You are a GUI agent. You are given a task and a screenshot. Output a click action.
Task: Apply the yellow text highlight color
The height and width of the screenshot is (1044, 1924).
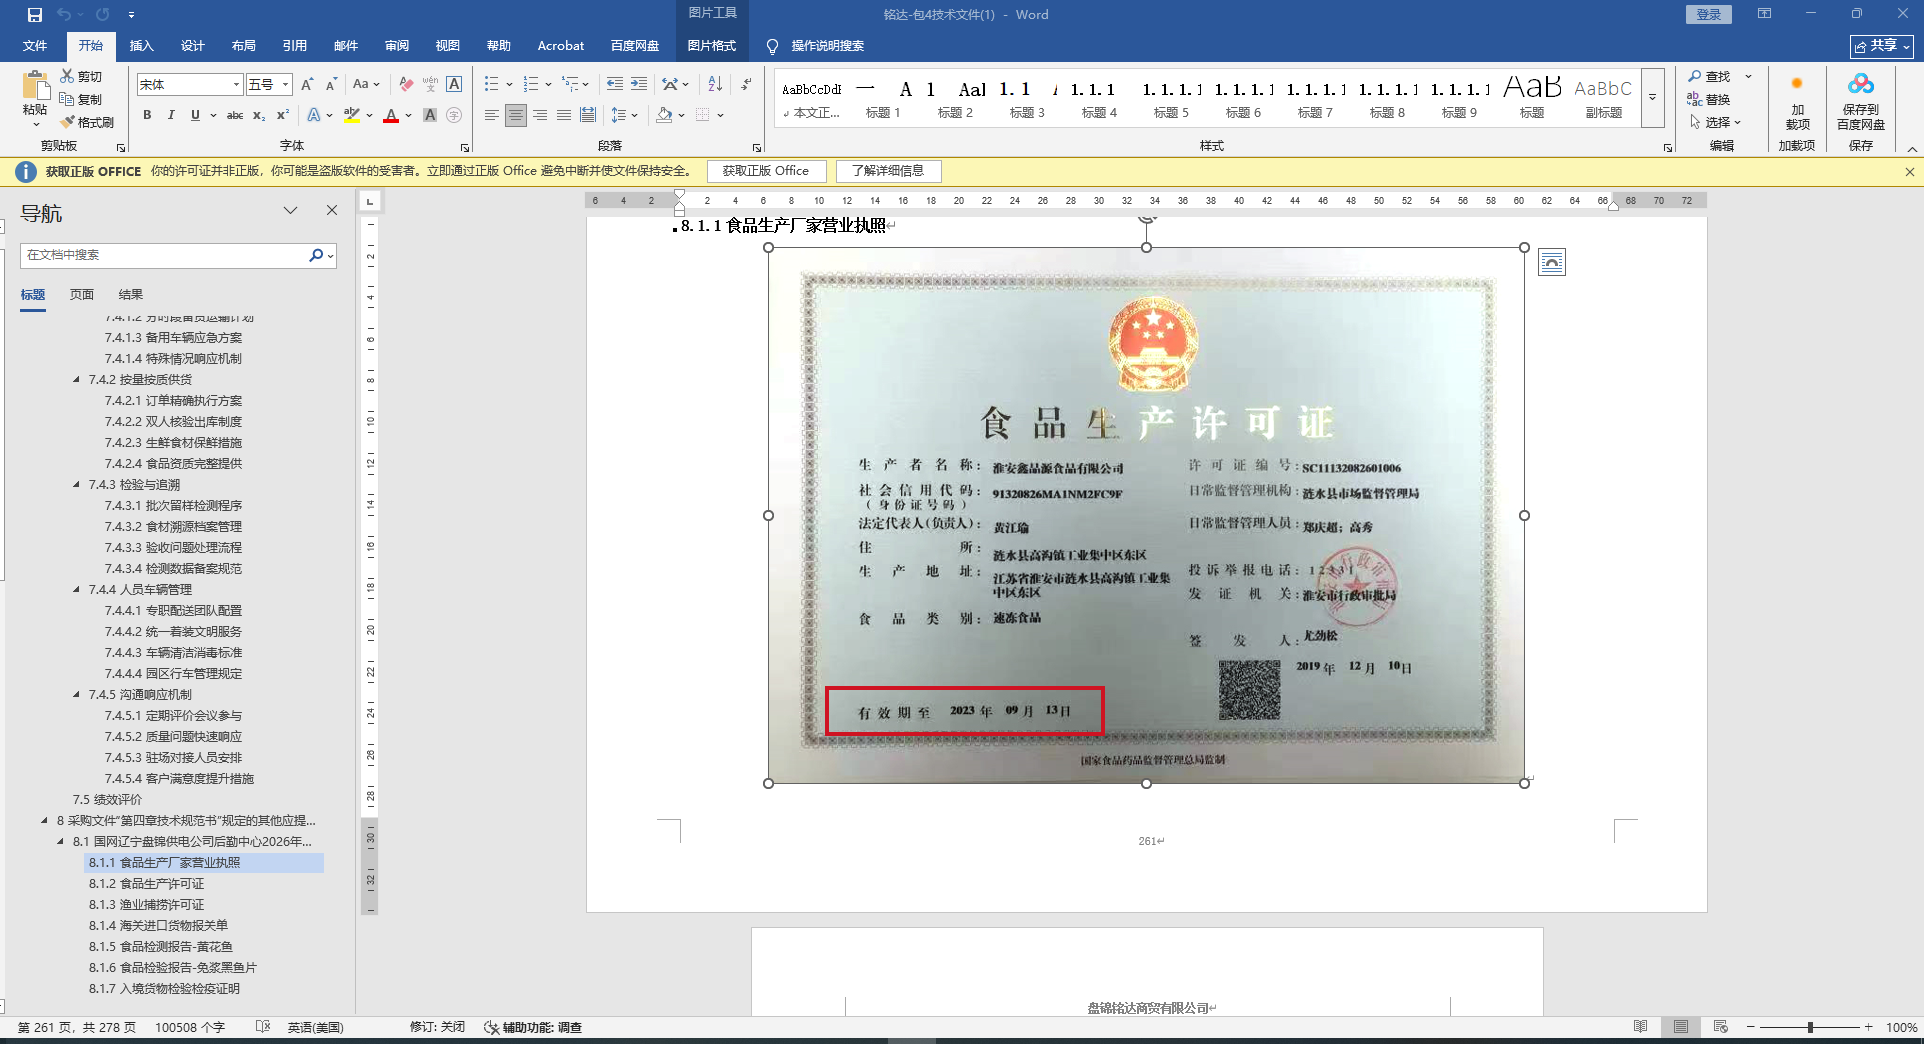tap(352, 115)
